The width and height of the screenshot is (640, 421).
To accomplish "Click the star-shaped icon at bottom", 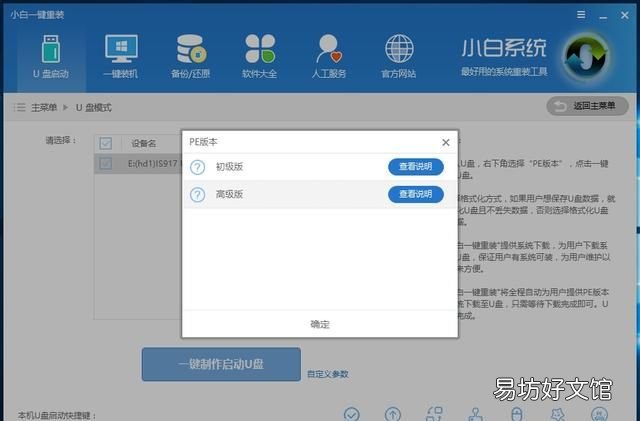I will click(558, 414).
